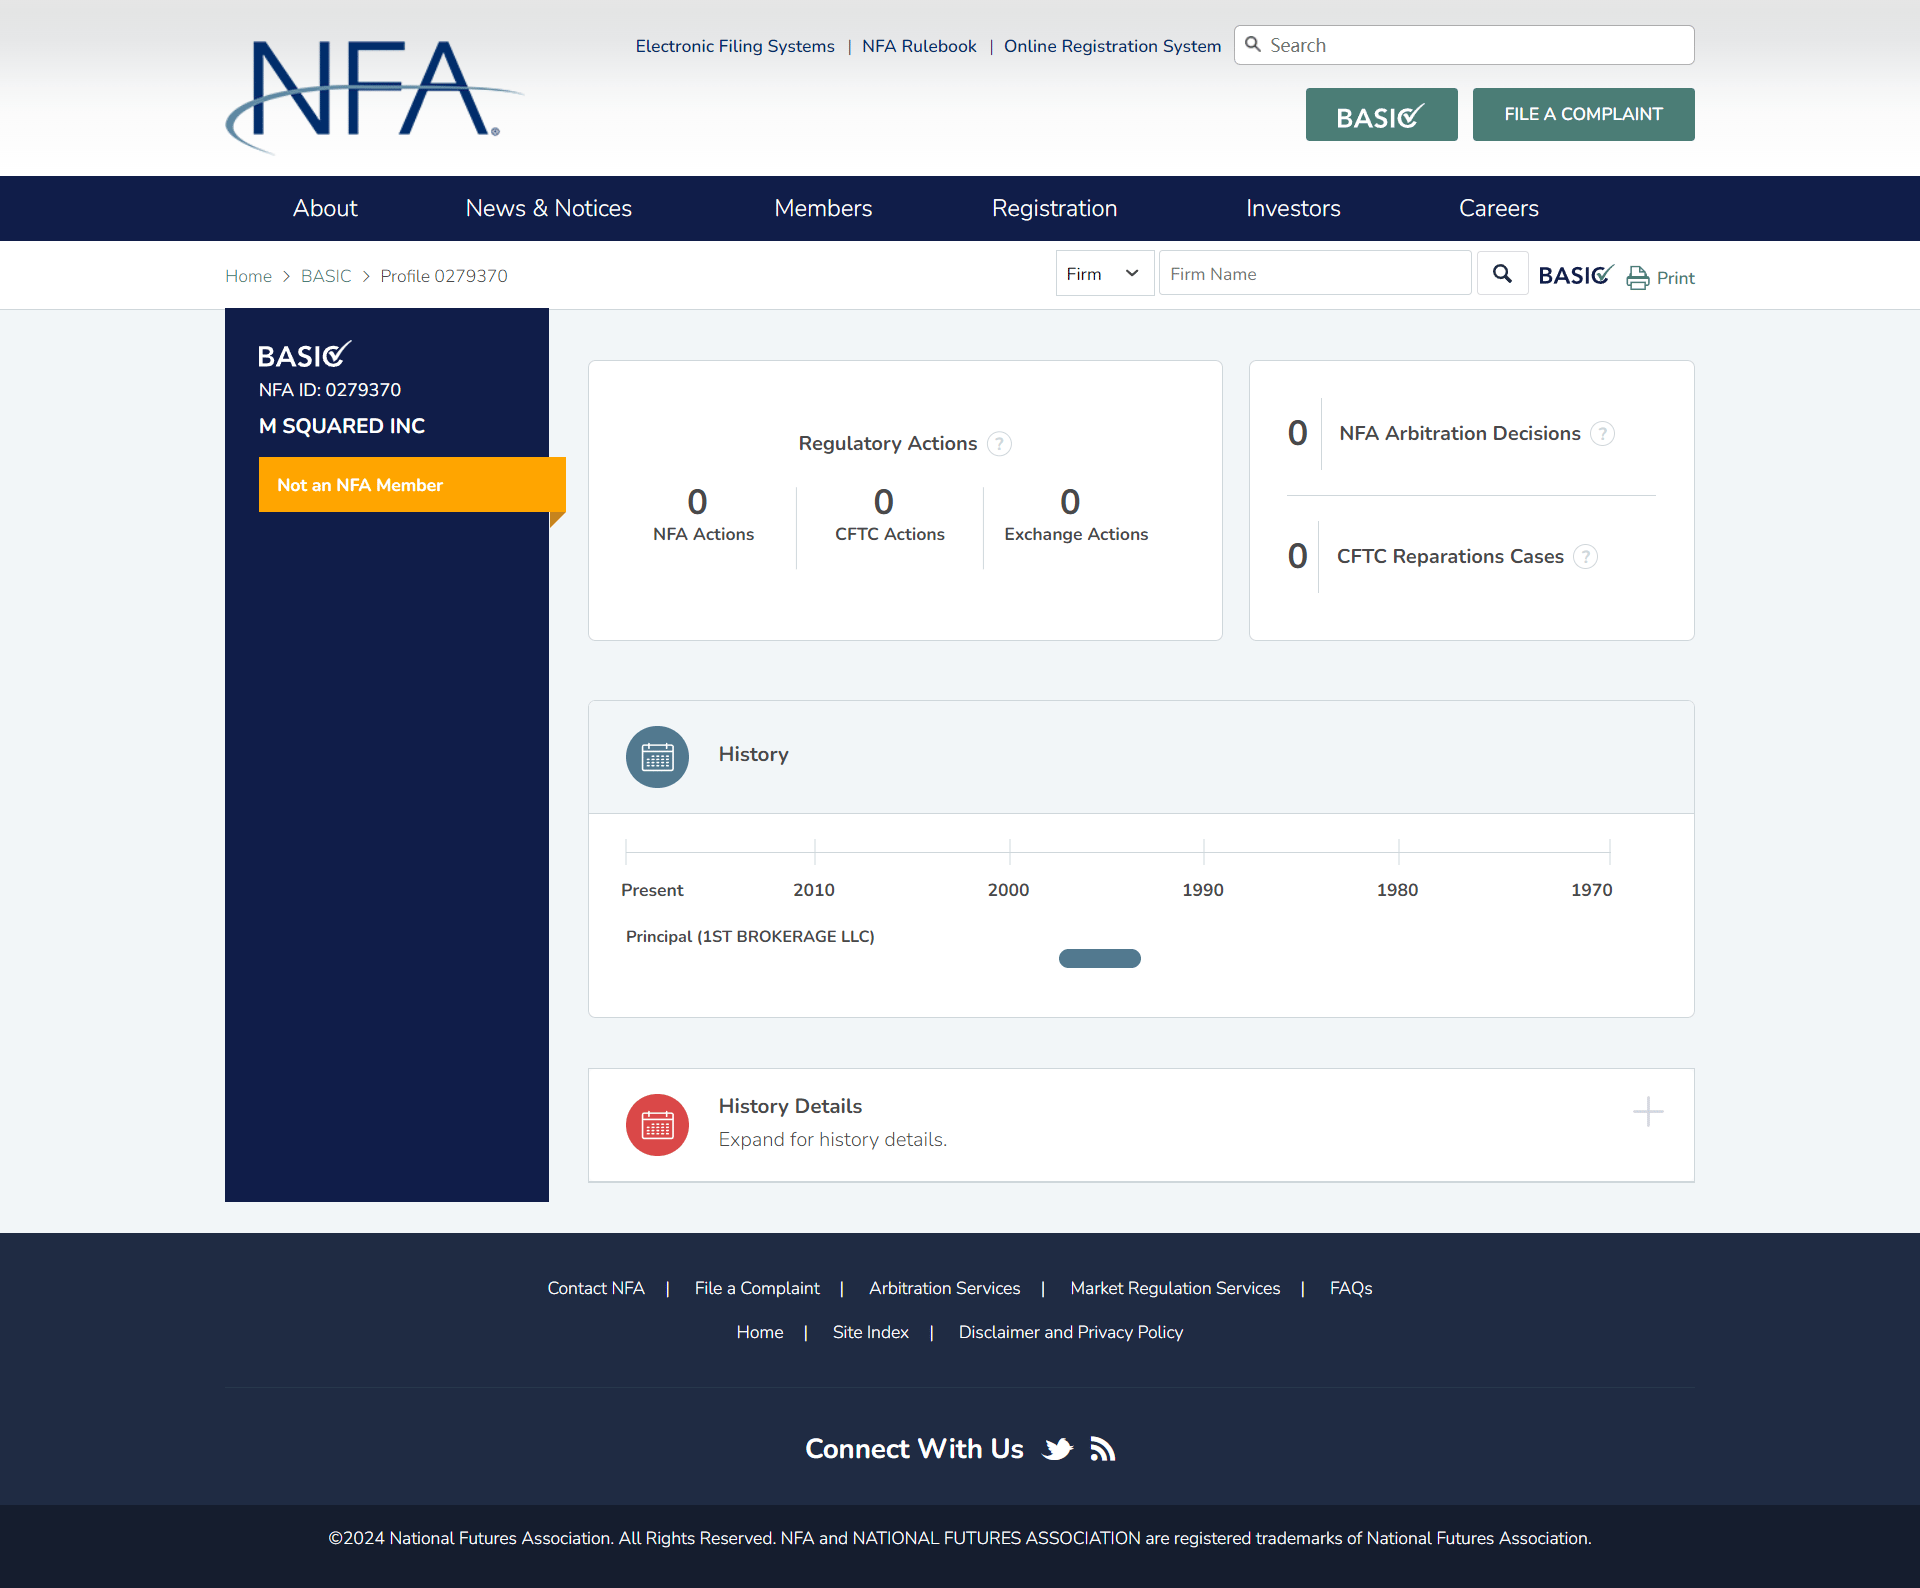Click the printer icon
1920x1588 pixels.
click(1638, 278)
